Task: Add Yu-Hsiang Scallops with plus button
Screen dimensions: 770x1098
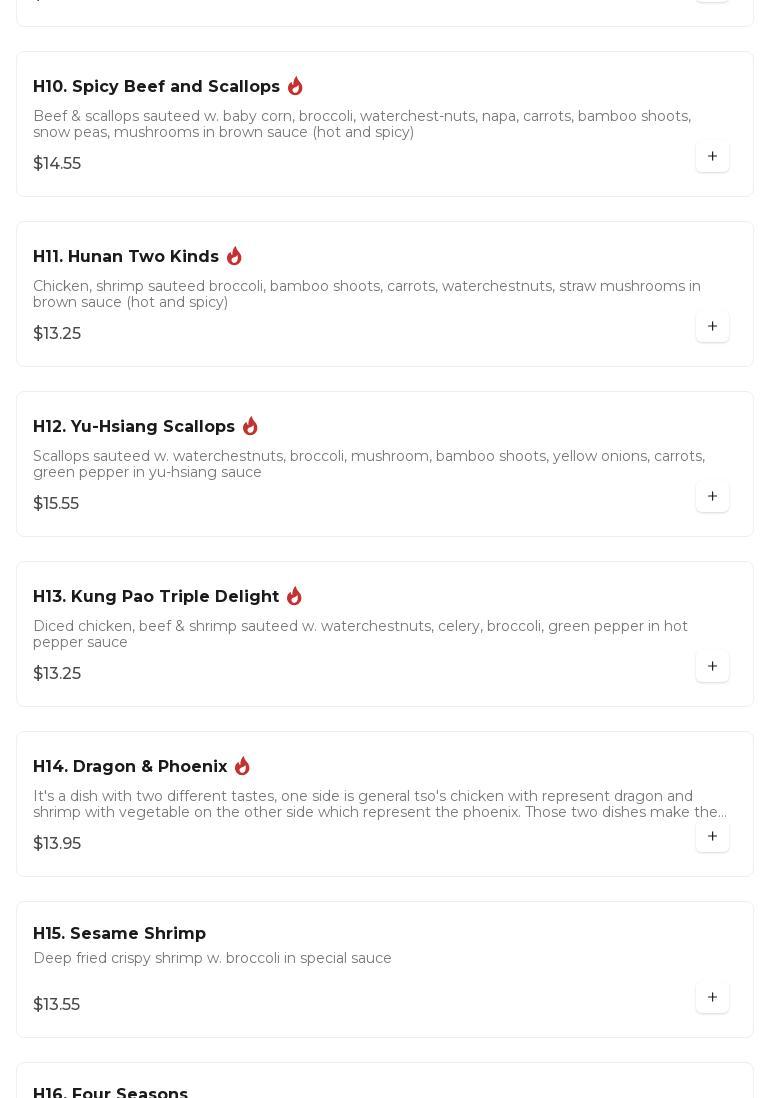Action: coord(712,497)
